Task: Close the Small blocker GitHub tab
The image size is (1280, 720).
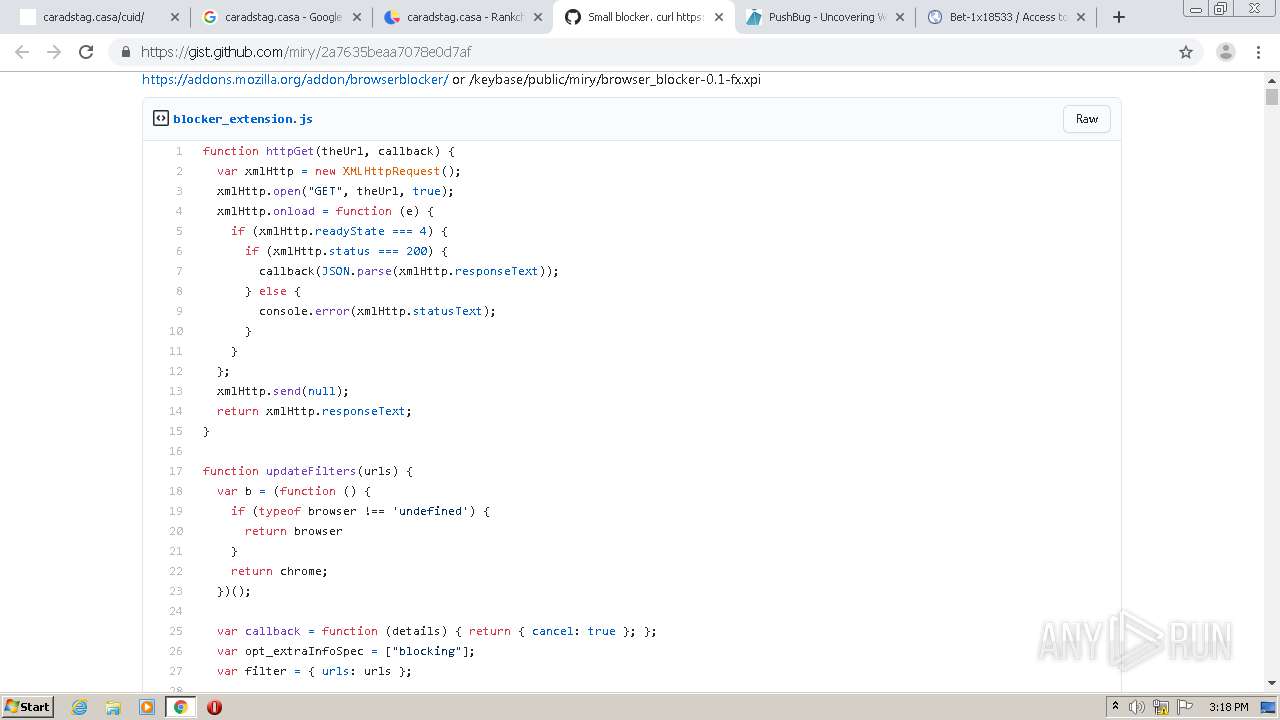Action: click(718, 17)
